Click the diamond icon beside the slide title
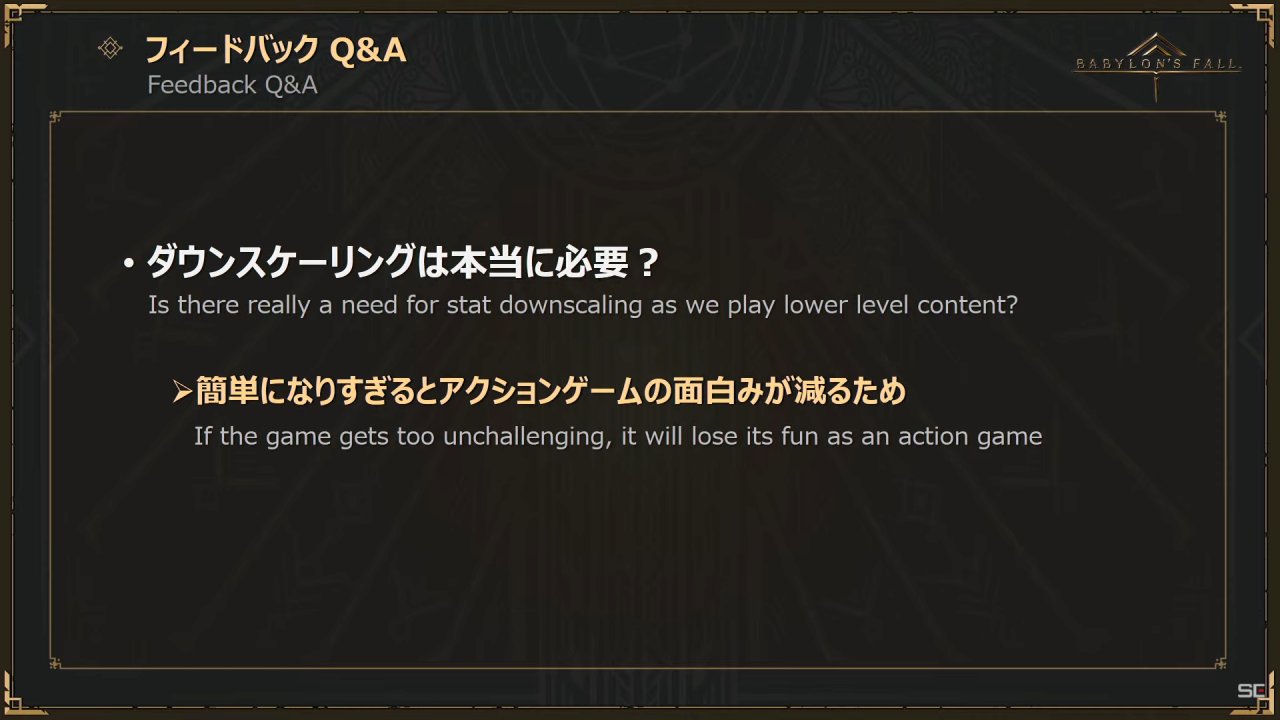Image resolution: width=1280 pixels, height=720 pixels. pyautogui.click(x=110, y=48)
